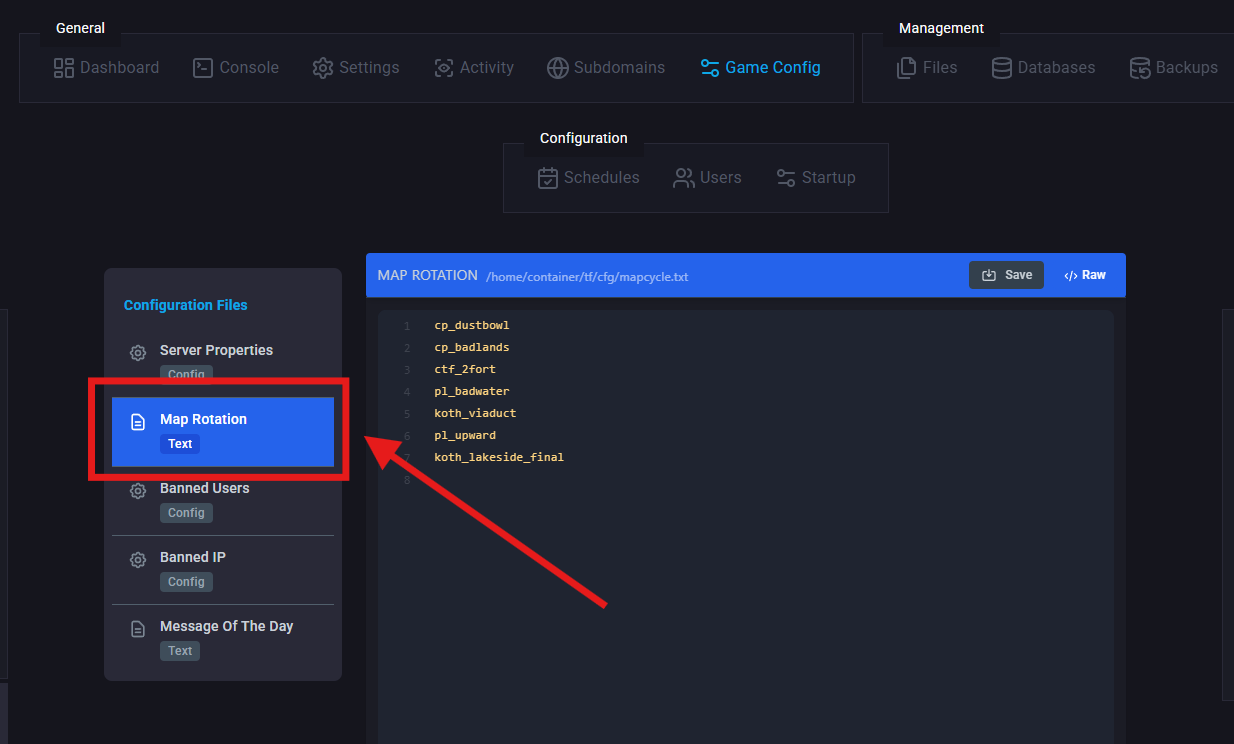Click the gear icon beside Banned IP
Image resolution: width=1234 pixels, height=744 pixels.
pos(138,560)
